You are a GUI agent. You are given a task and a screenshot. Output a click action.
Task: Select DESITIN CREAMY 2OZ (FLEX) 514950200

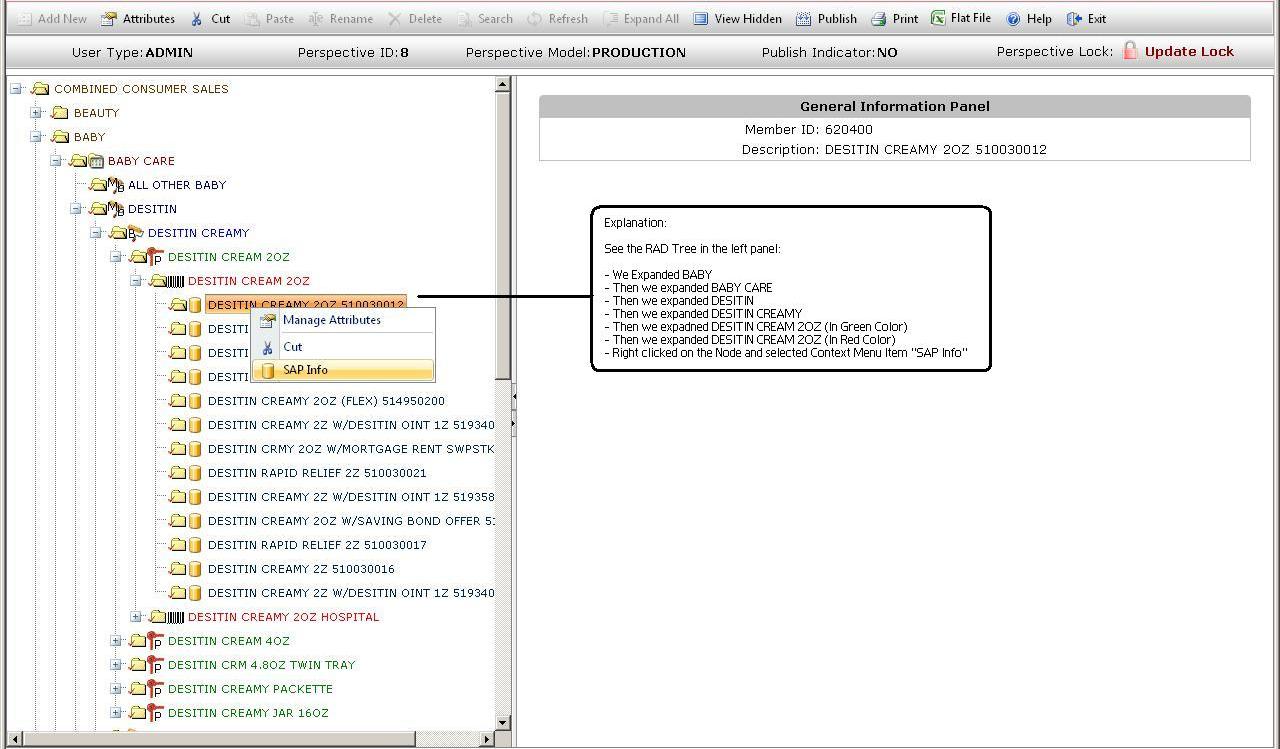pyautogui.click(x=326, y=401)
